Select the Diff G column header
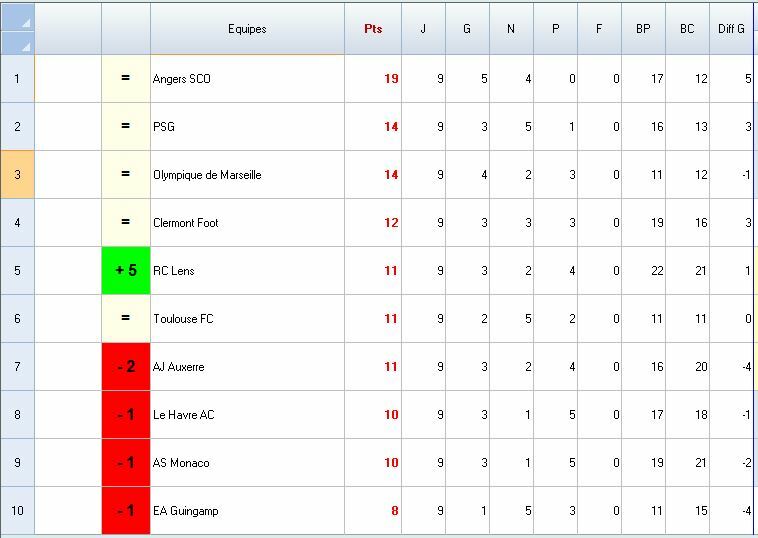Viewport: 758px width, 538px height. (731, 29)
